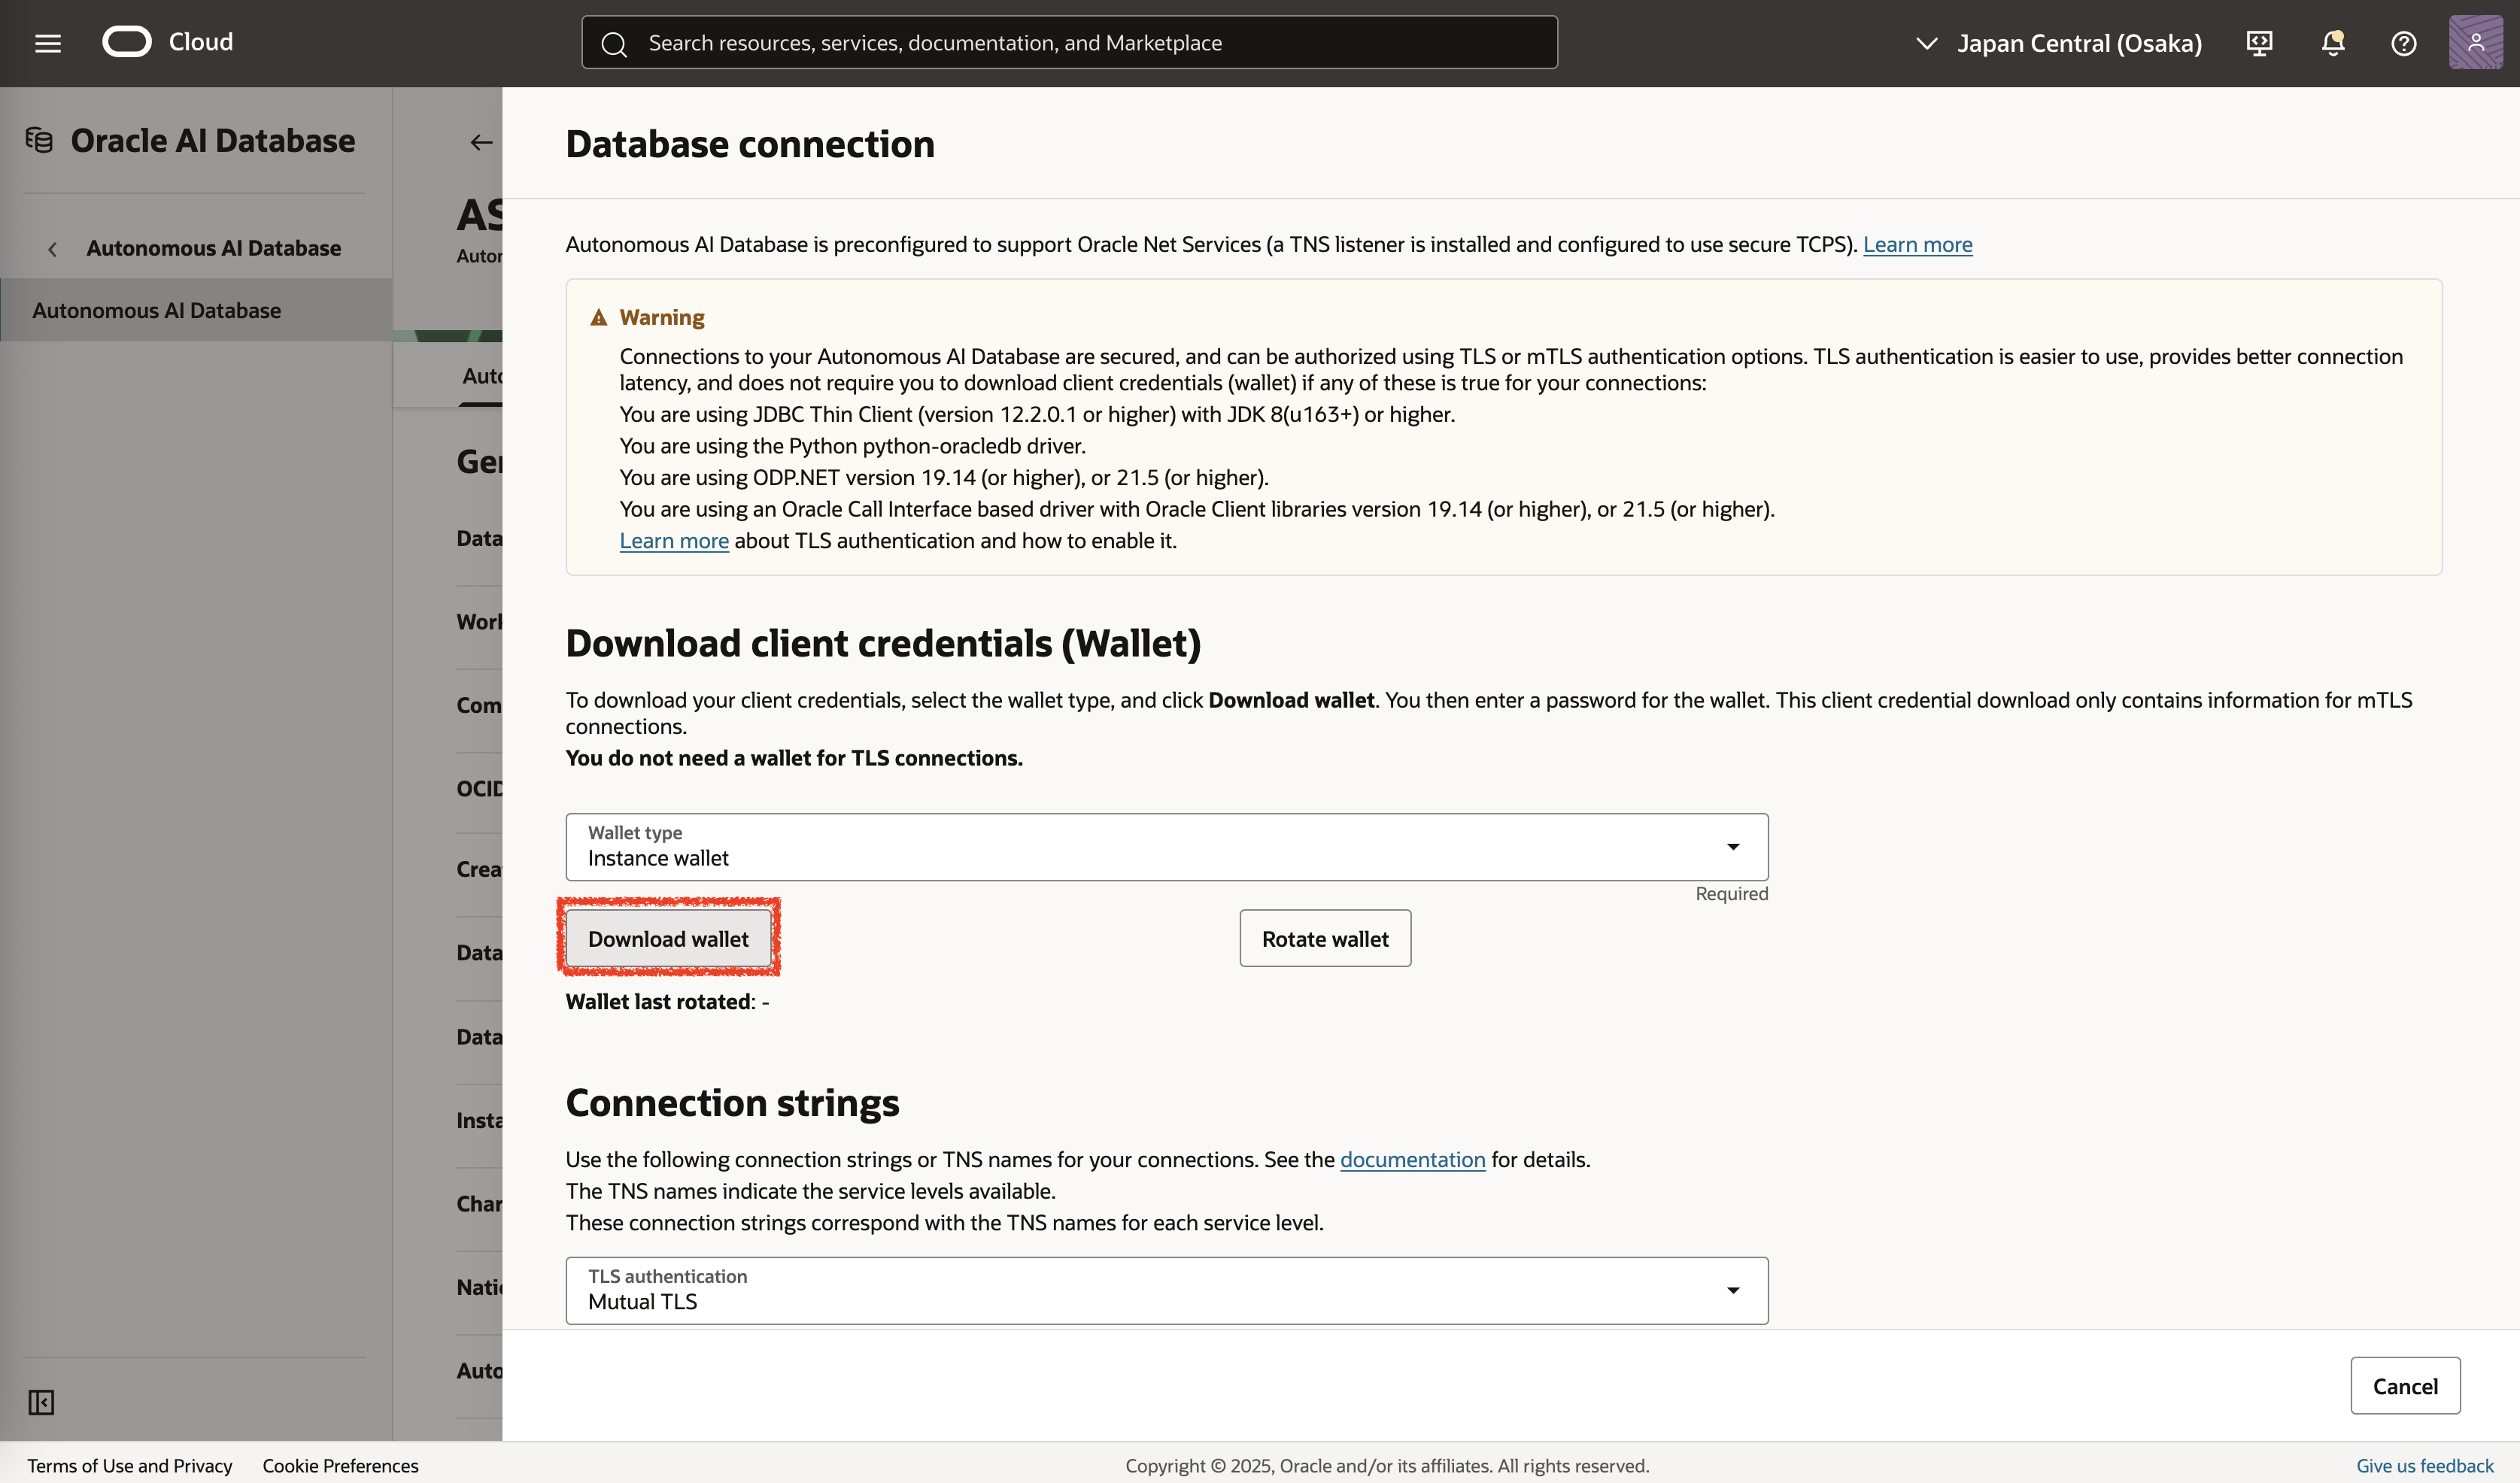Open the help question mark icon
The height and width of the screenshot is (1483, 2520).
(x=2403, y=43)
